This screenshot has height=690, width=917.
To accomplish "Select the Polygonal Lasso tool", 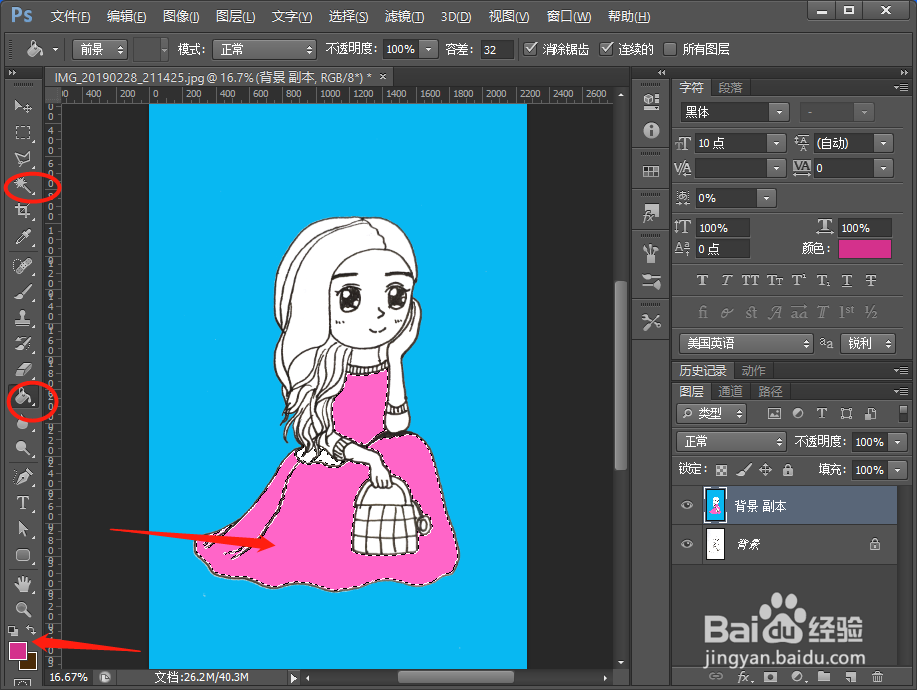I will pos(23,159).
